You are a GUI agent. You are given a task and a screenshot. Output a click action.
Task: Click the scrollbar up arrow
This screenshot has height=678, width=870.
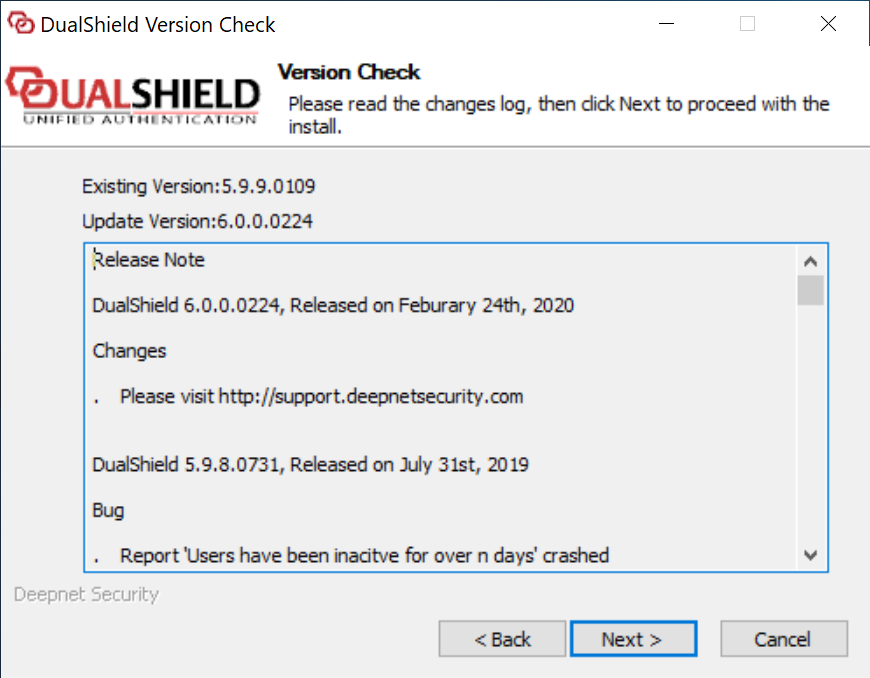click(x=811, y=258)
